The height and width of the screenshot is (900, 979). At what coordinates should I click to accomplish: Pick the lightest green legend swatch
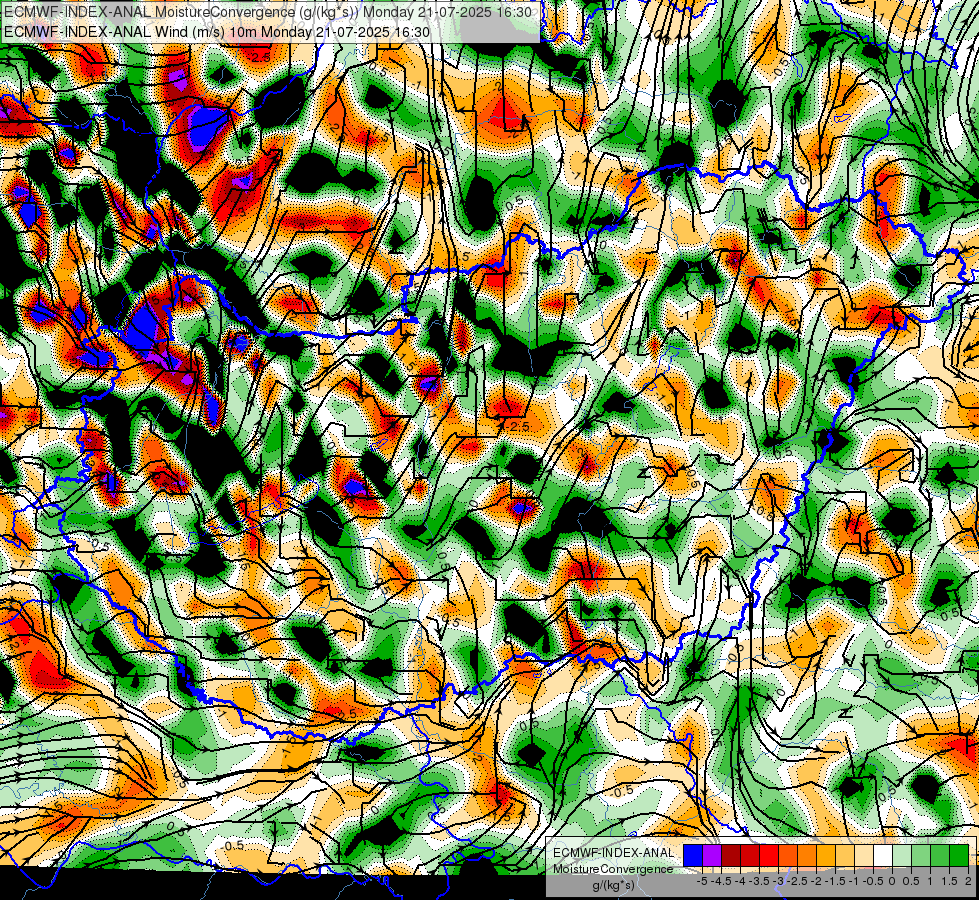[x=902, y=856]
